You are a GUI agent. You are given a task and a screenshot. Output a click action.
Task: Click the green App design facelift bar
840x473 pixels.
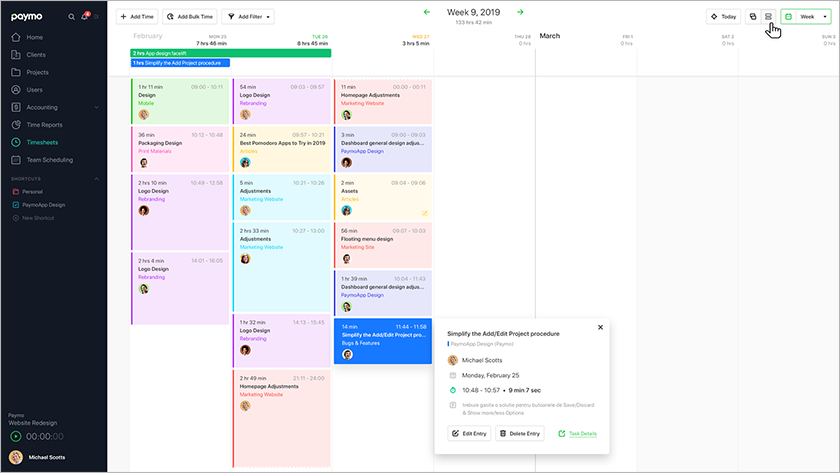point(231,52)
